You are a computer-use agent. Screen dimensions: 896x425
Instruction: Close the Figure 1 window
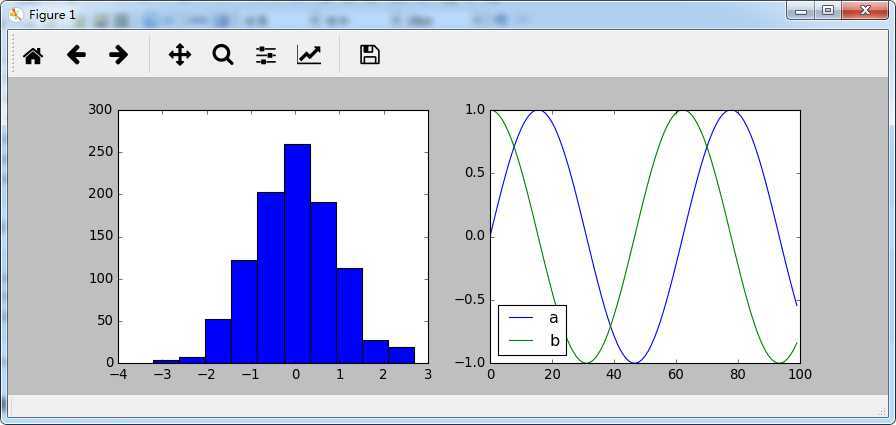click(x=866, y=11)
